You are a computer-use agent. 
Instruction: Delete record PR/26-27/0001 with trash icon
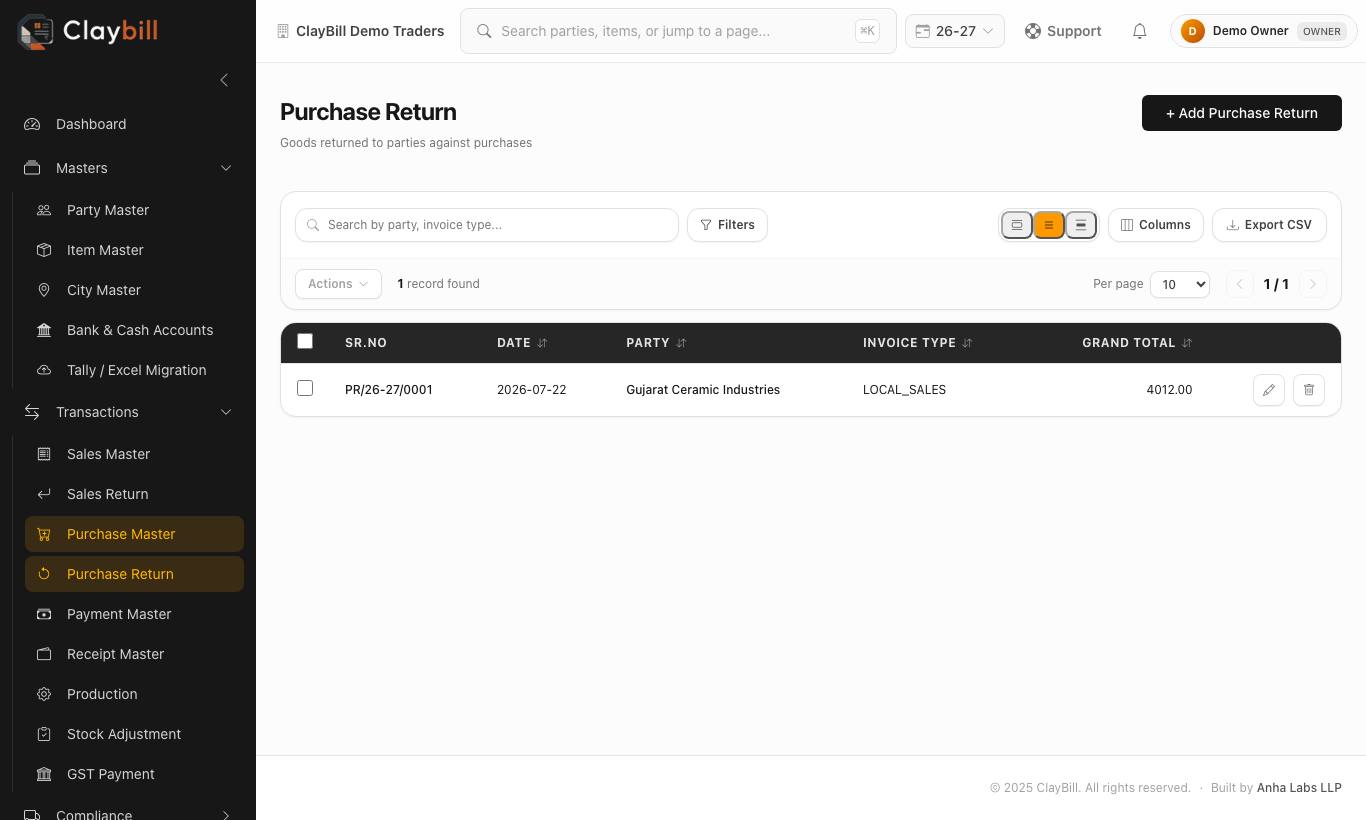[1309, 390]
